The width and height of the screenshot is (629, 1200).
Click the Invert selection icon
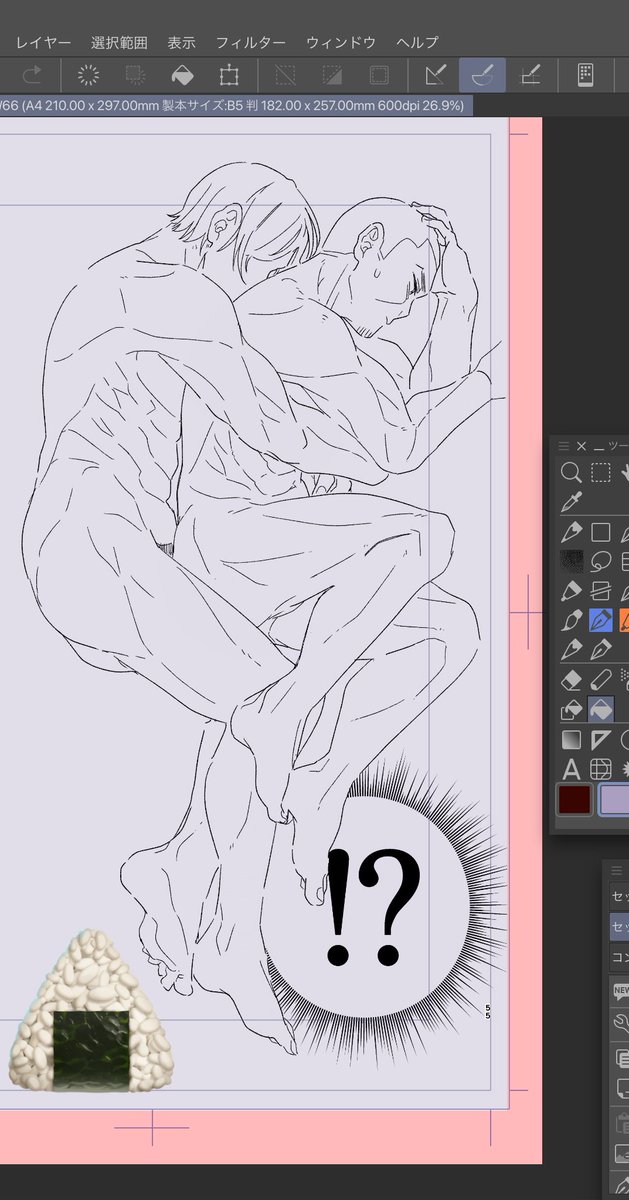333,75
